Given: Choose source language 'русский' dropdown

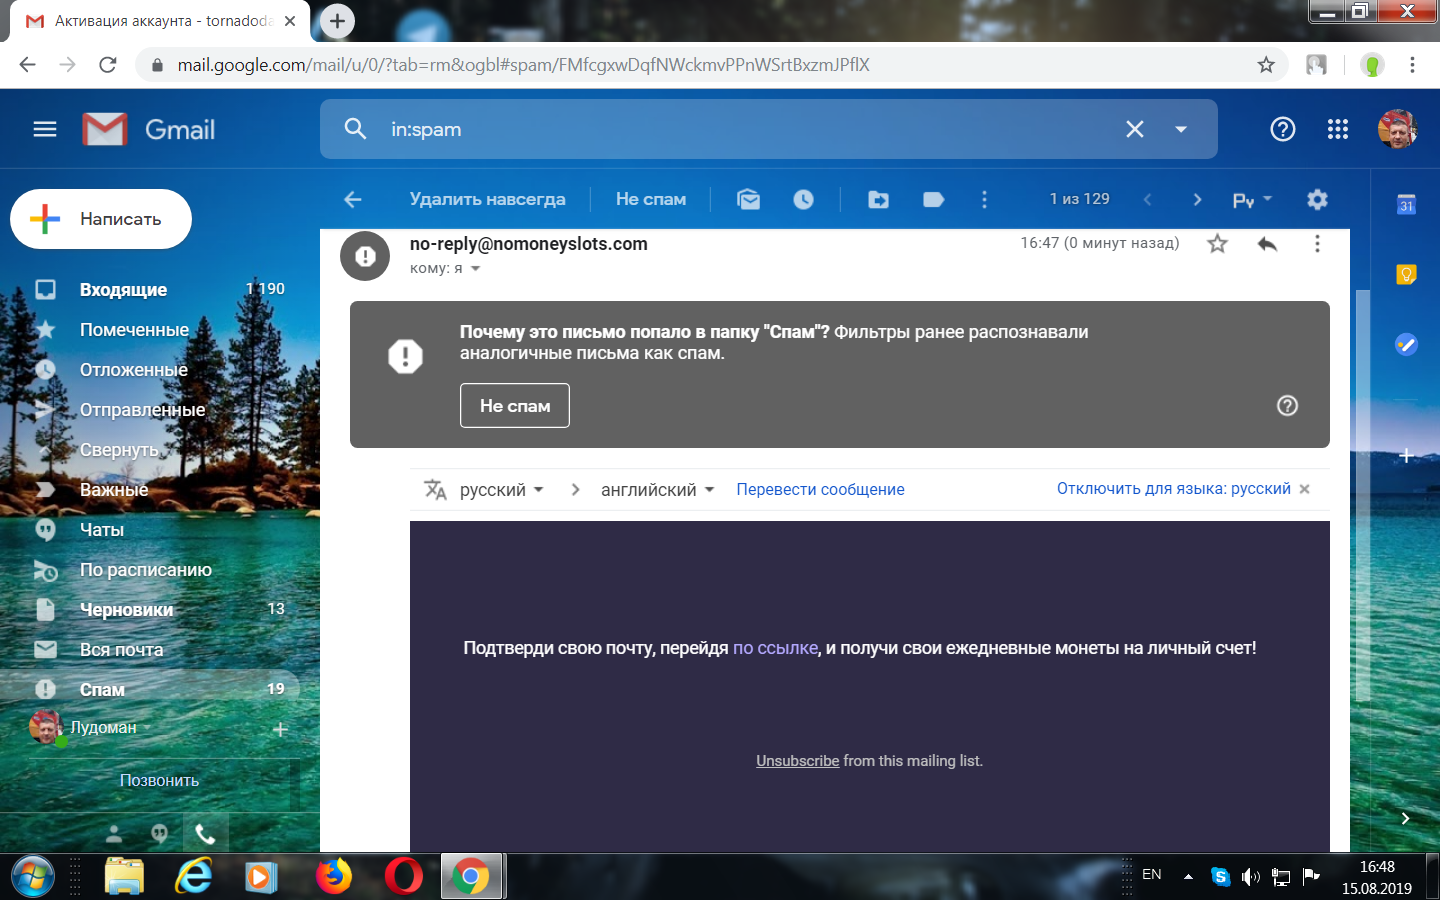Looking at the screenshot, I should coord(502,489).
